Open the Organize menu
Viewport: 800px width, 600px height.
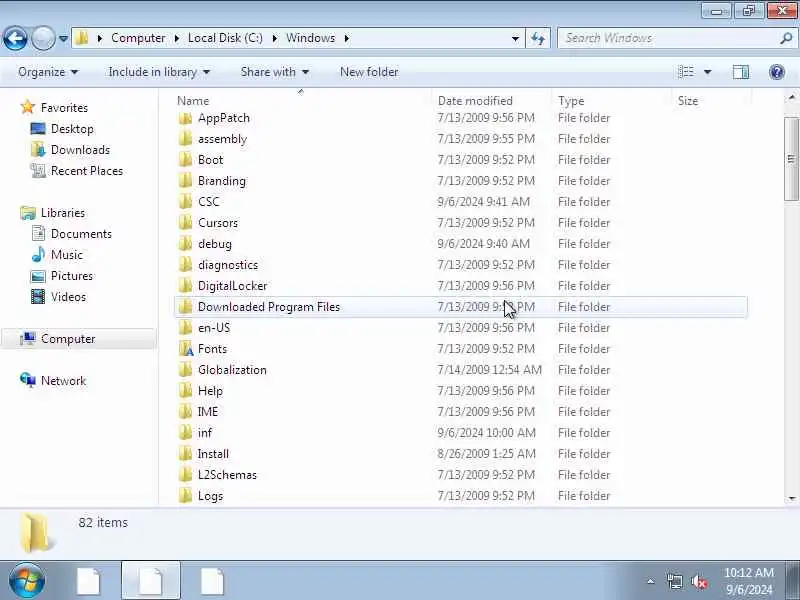[48, 72]
